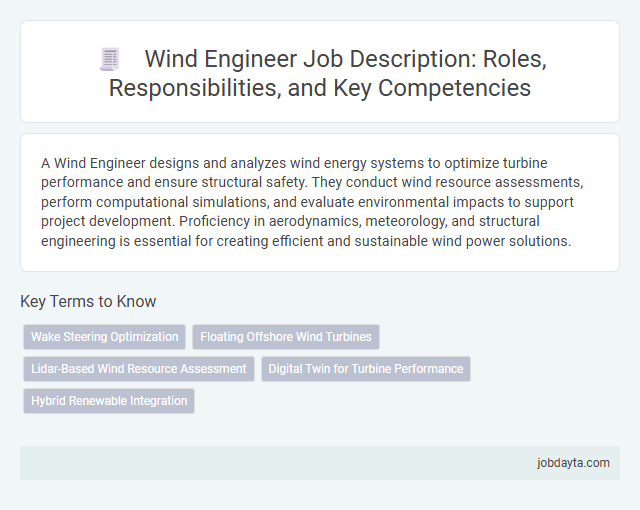Choose the Lidar-Based Wind Resource Assessment tag
Image resolution: width=640 pixels, height=510 pixels.
(x=139, y=369)
